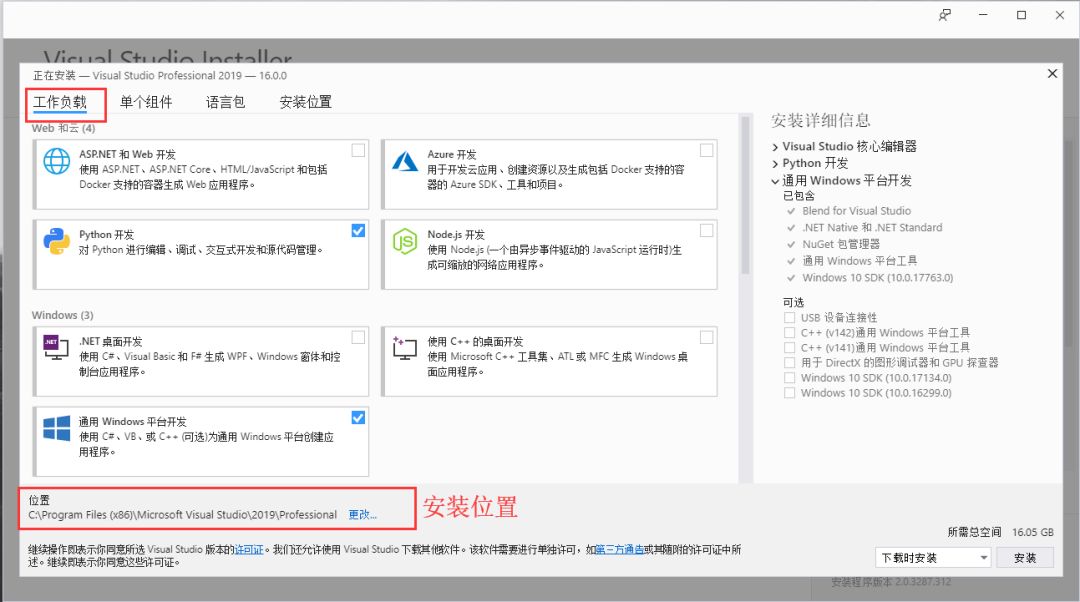
Task: Switch to the 单个组件 tab
Action: point(146,102)
